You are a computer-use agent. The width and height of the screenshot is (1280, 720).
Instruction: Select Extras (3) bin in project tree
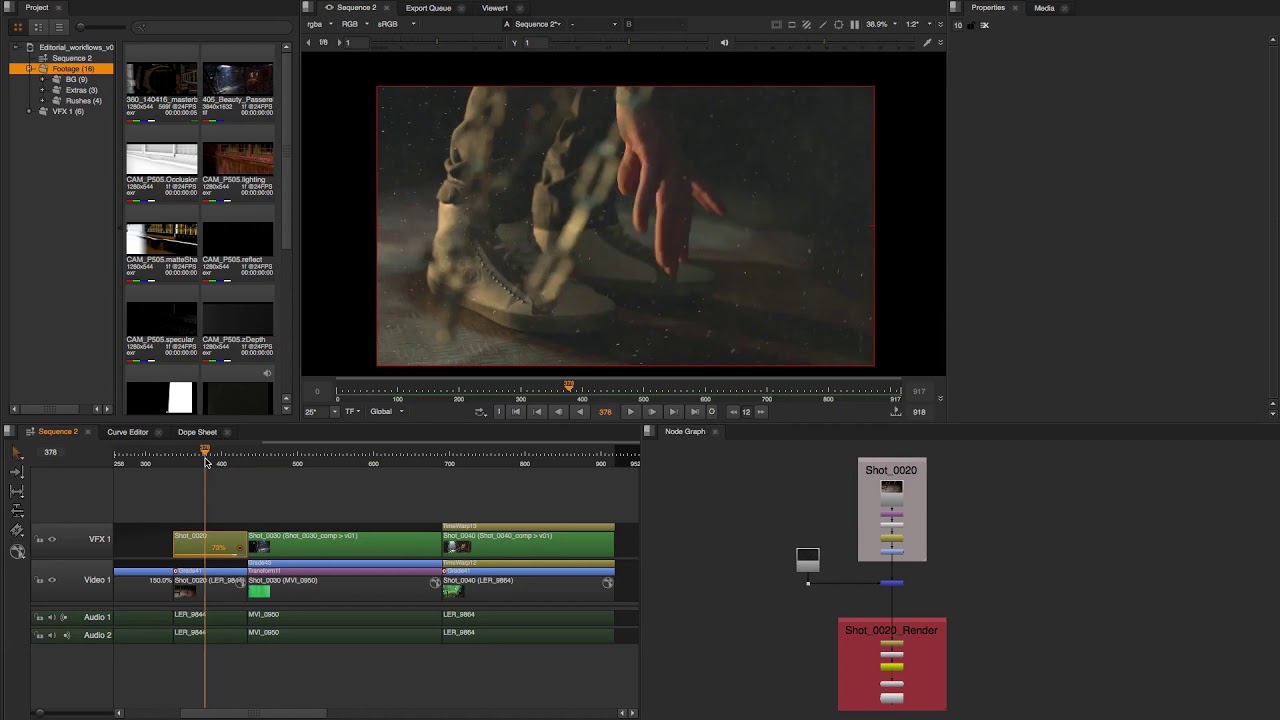pos(81,90)
